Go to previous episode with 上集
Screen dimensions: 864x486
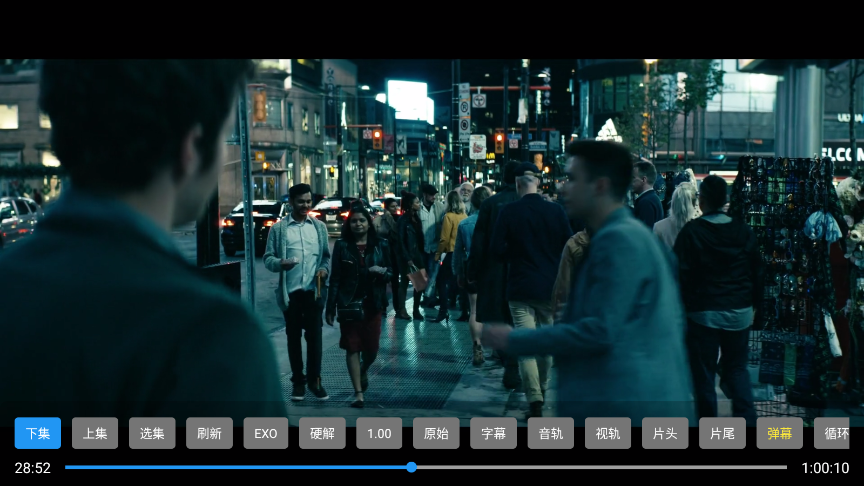tap(95, 433)
